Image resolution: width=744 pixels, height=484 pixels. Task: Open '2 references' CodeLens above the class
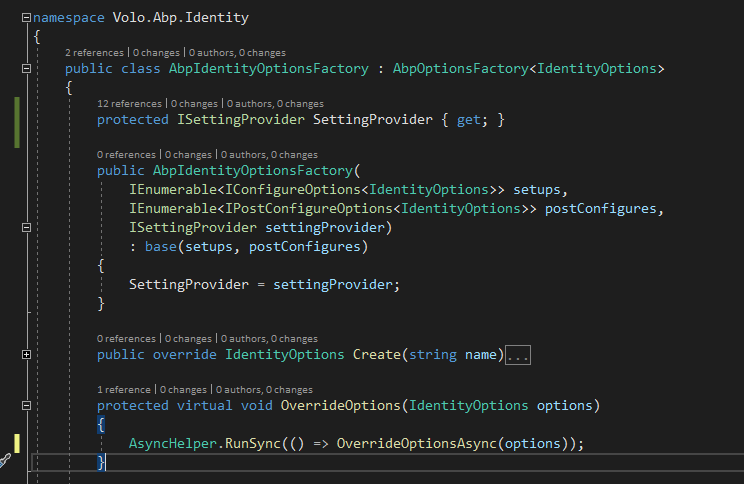(x=94, y=53)
